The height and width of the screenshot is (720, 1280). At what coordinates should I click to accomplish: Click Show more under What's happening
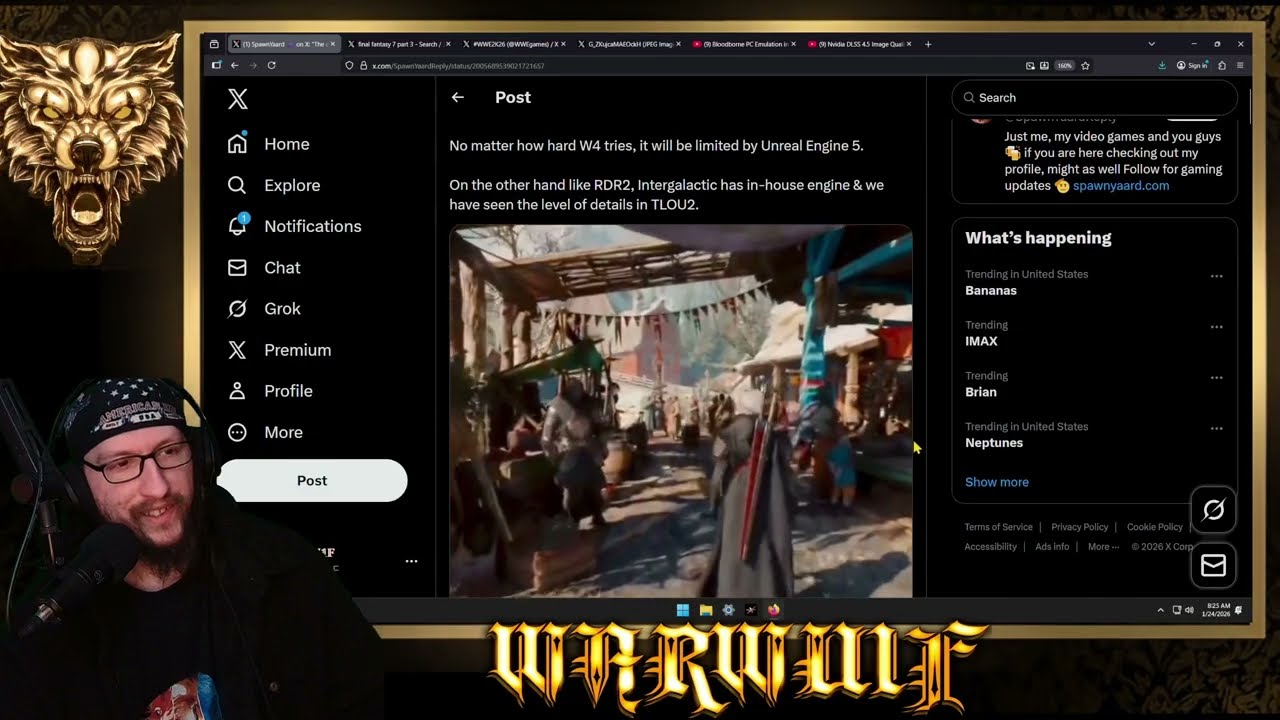(x=997, y=482)
